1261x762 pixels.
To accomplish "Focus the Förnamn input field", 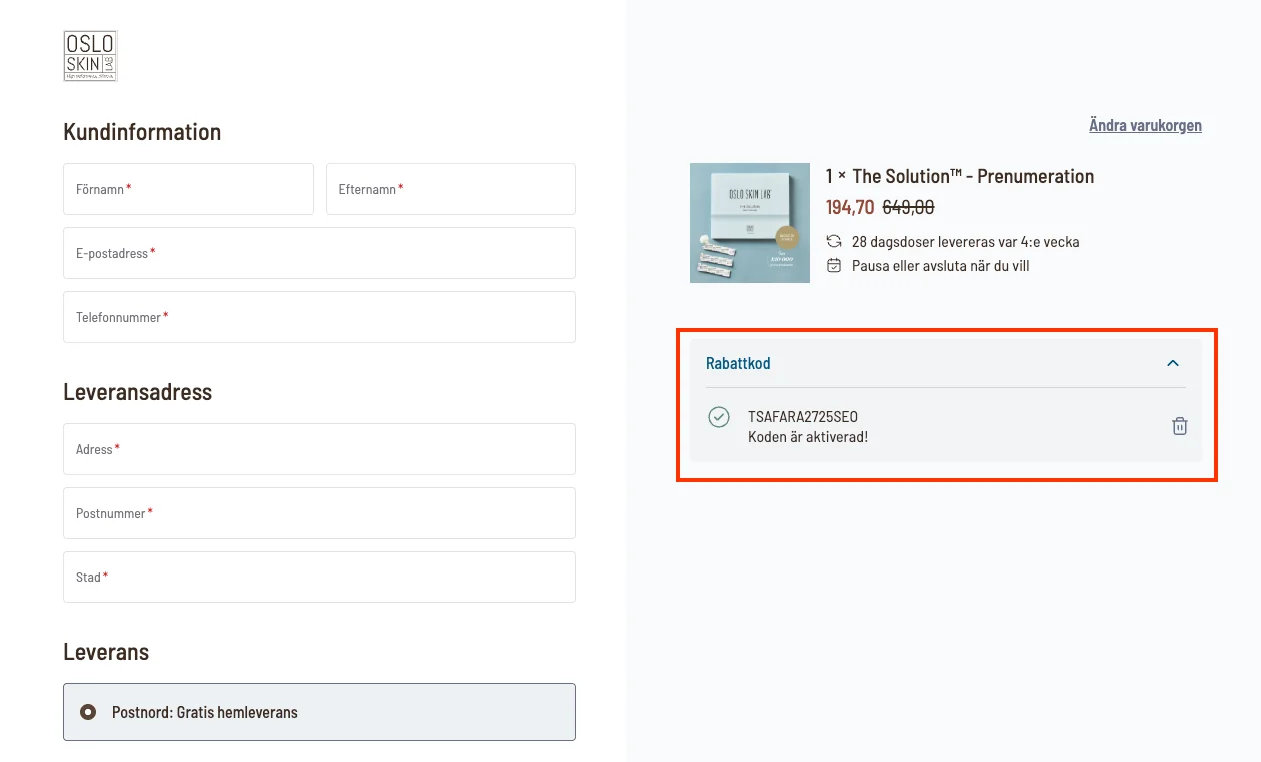I will (x=188, y=189).
